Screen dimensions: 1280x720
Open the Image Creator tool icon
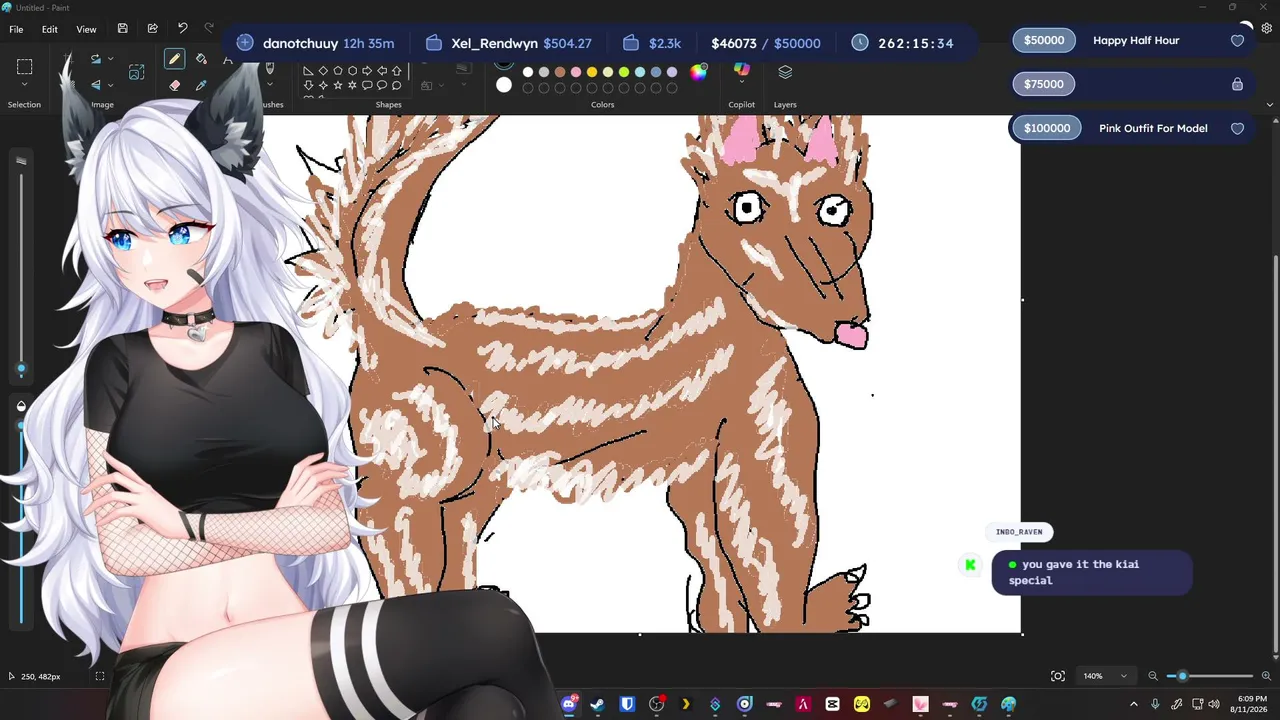click(137, 72)
